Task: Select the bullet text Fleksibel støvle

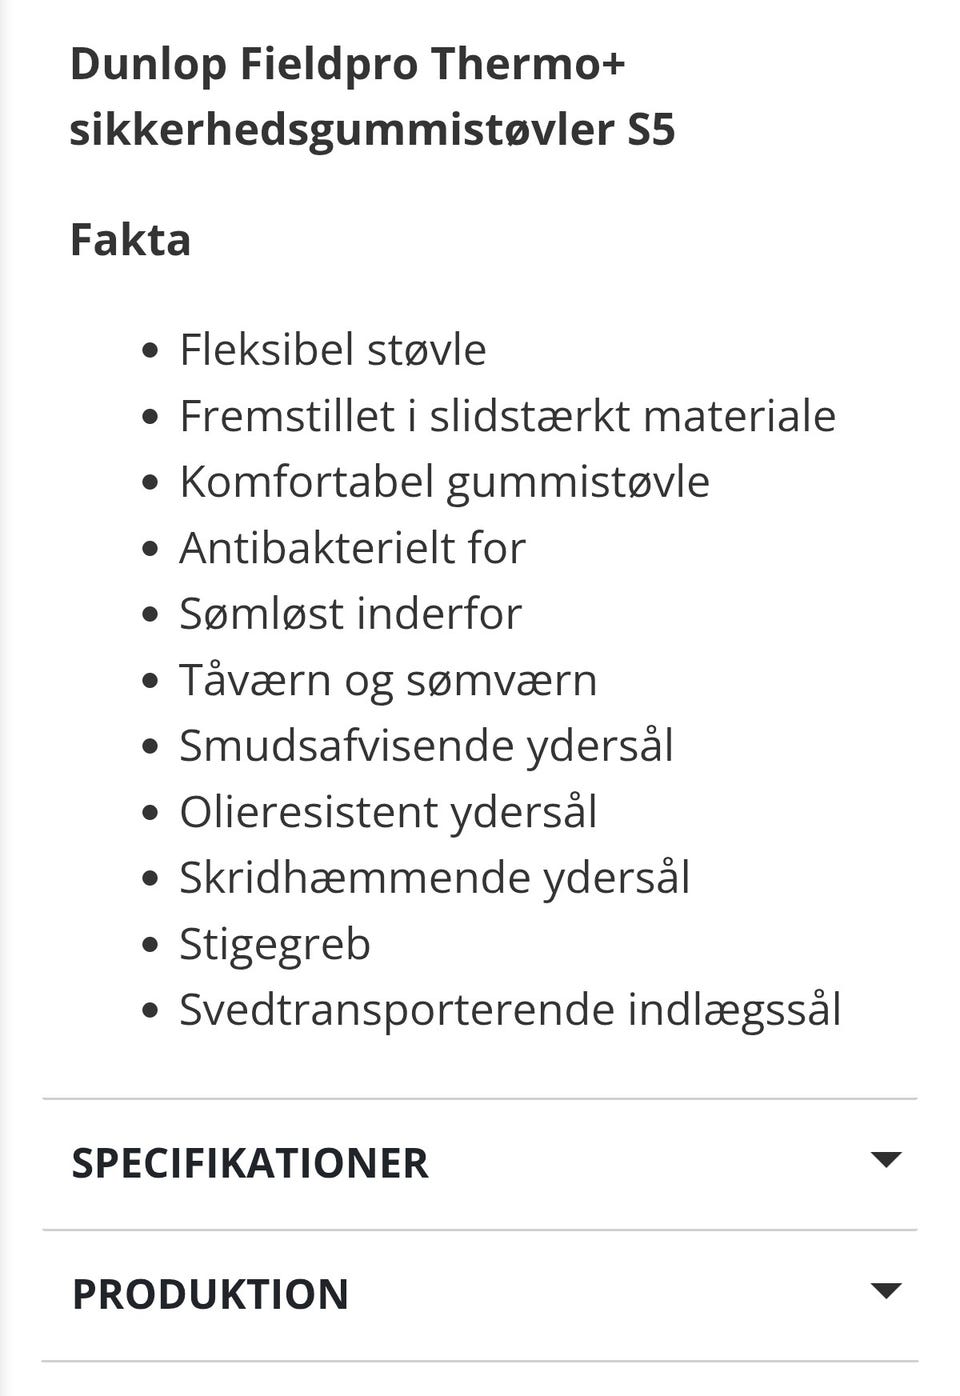Action: click(333, 349)
